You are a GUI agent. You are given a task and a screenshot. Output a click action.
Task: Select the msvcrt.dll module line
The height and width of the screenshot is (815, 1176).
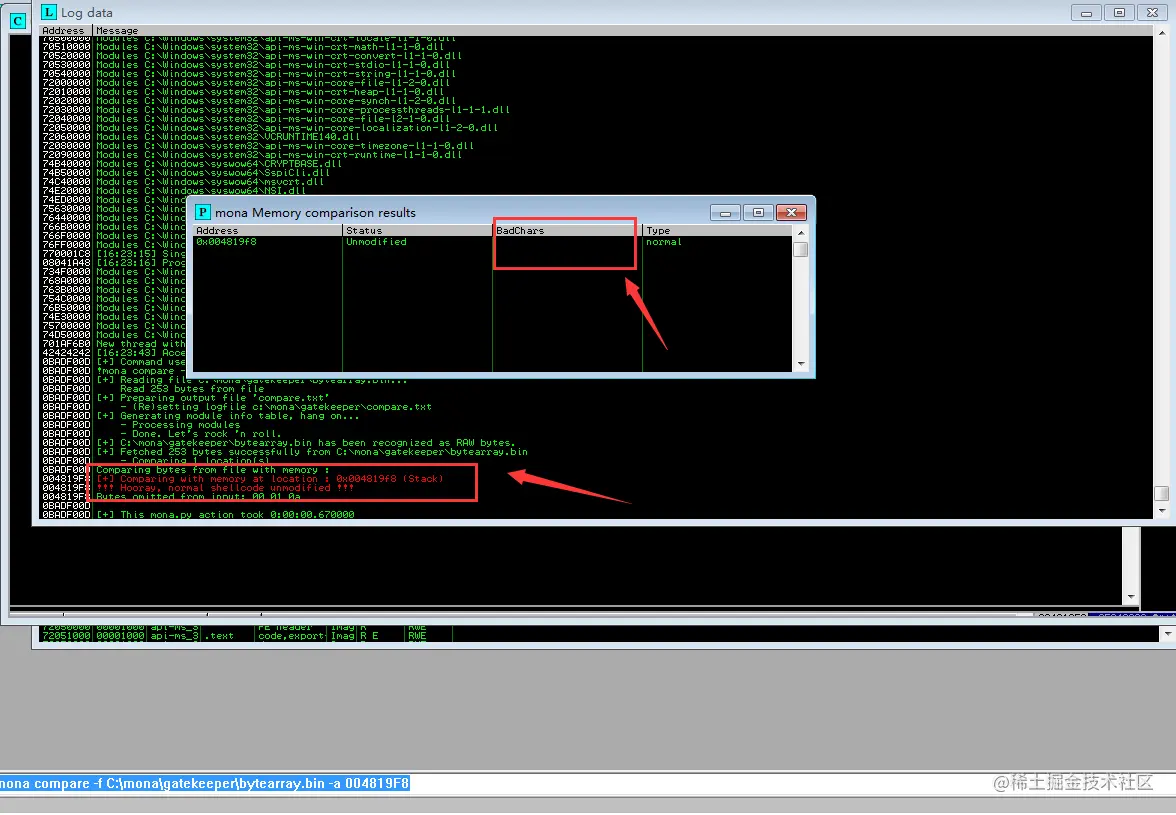(210, 181)
